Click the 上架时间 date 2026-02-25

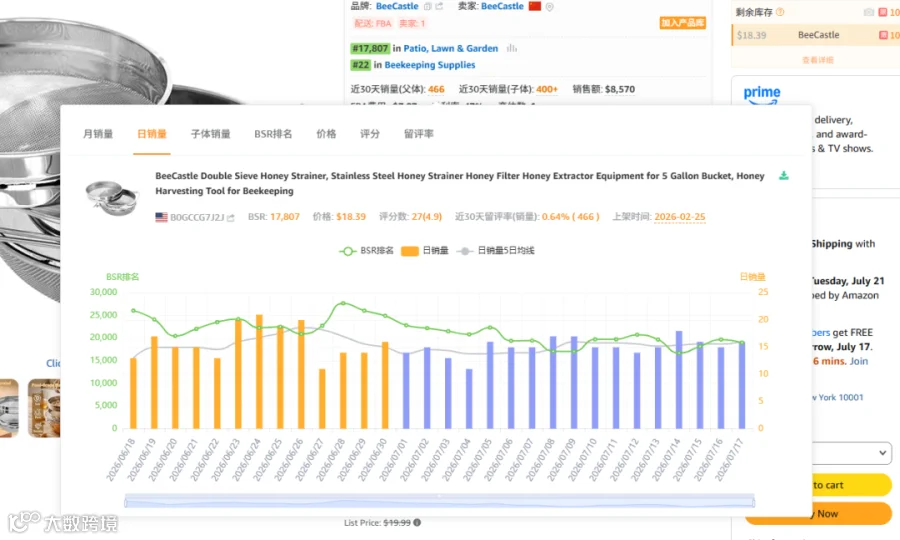click(680, 217)
